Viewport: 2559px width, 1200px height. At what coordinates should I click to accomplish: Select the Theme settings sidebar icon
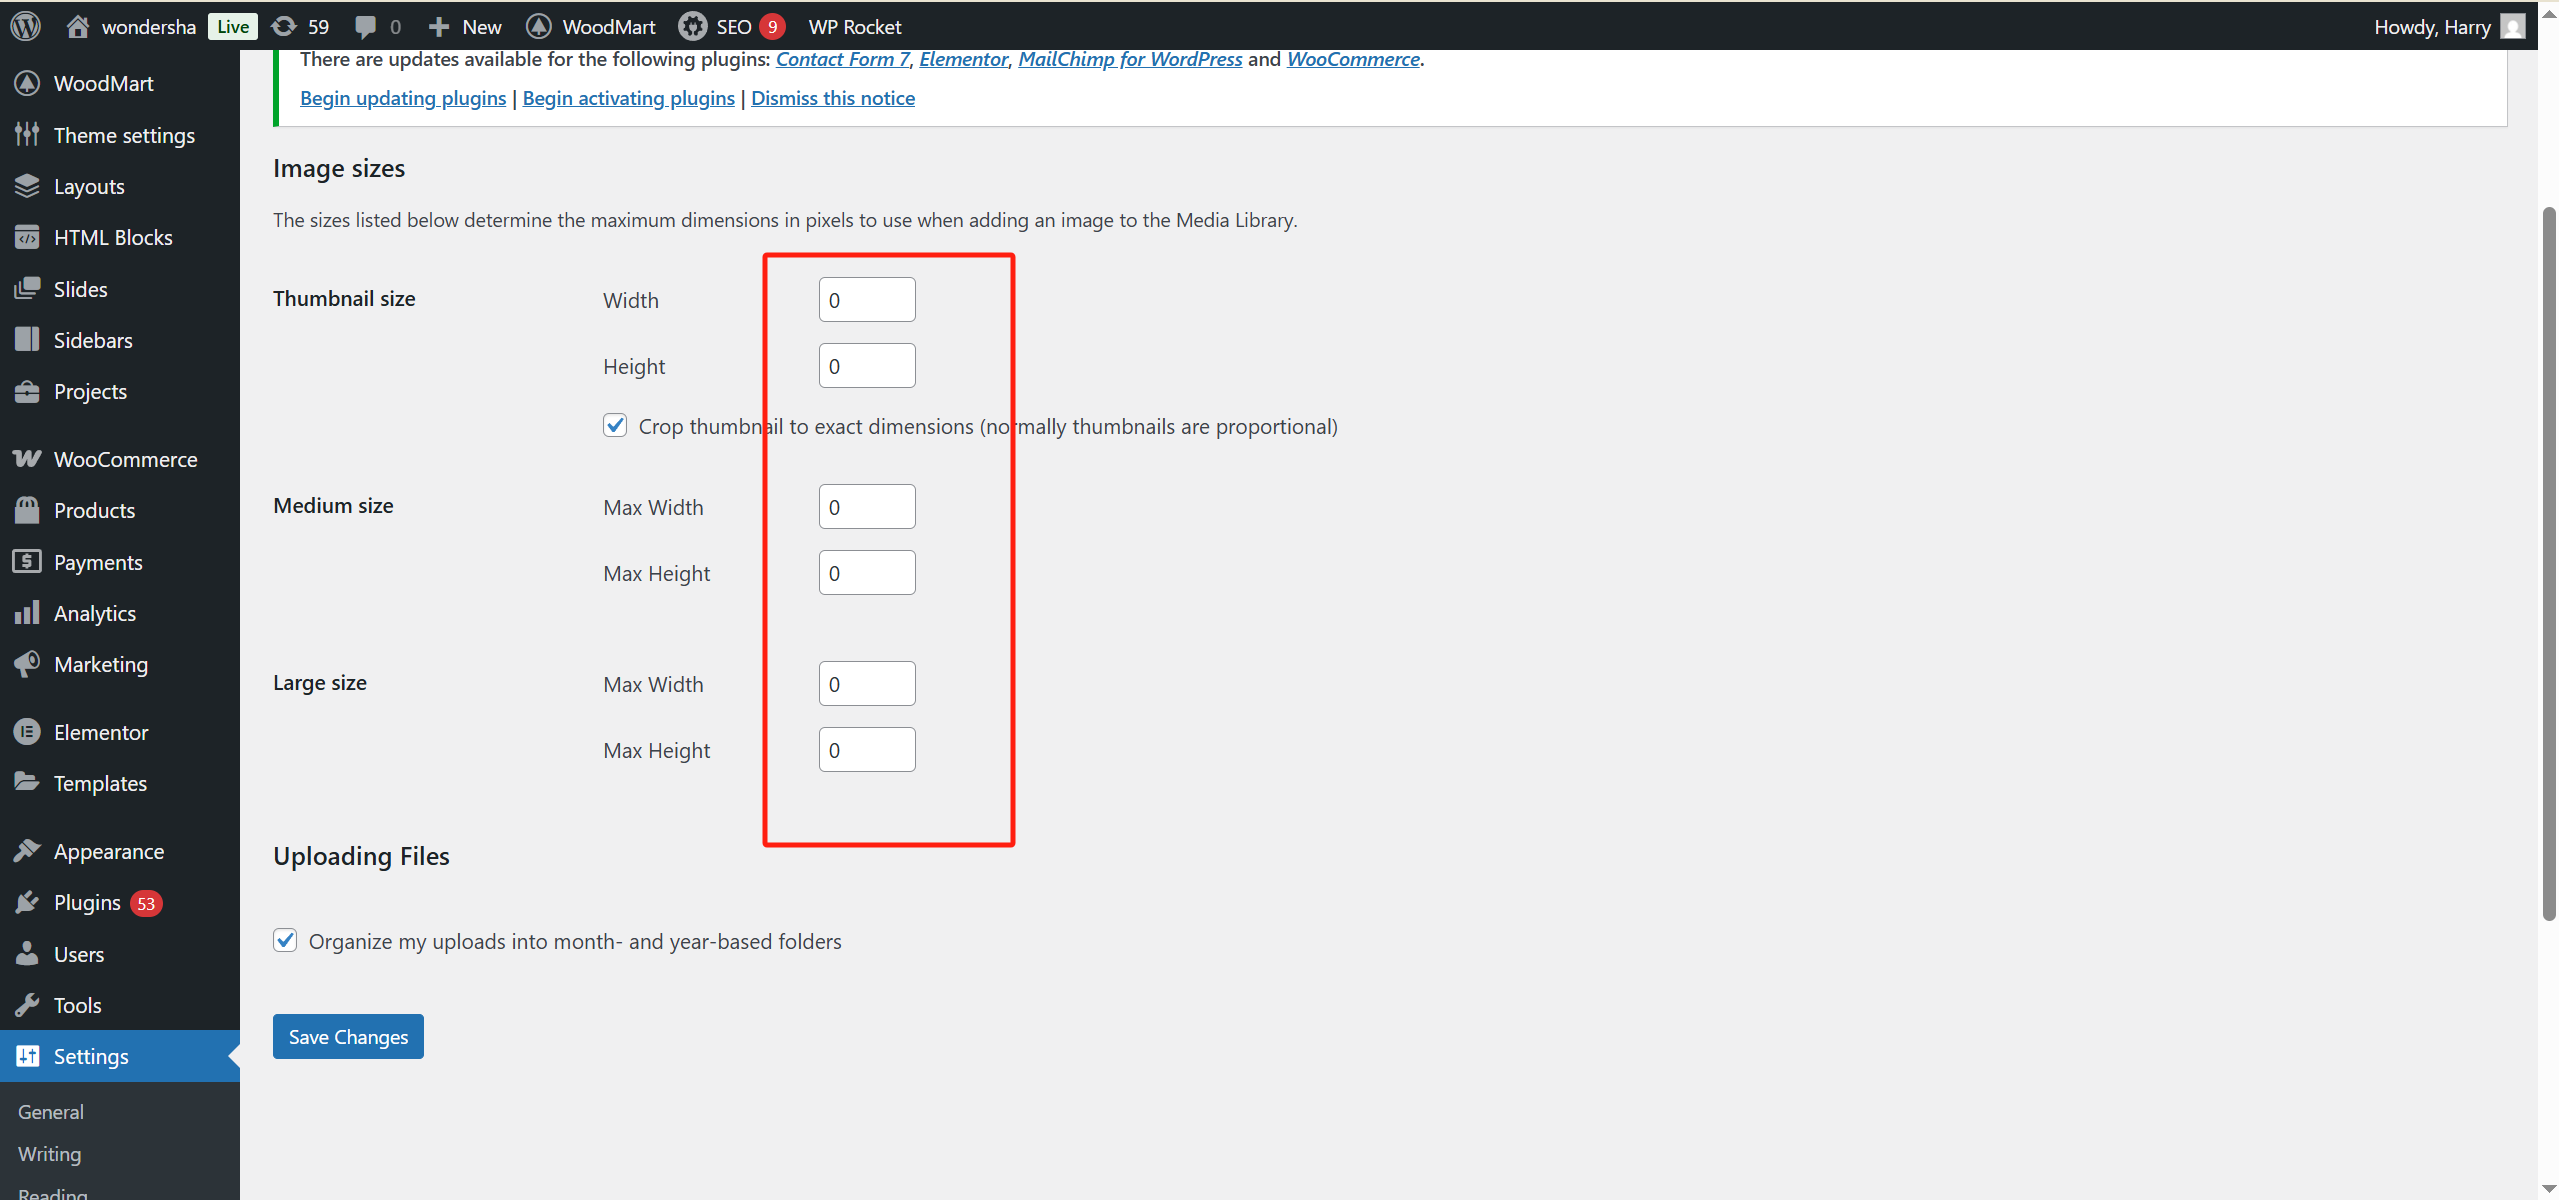tap(27, 135)
